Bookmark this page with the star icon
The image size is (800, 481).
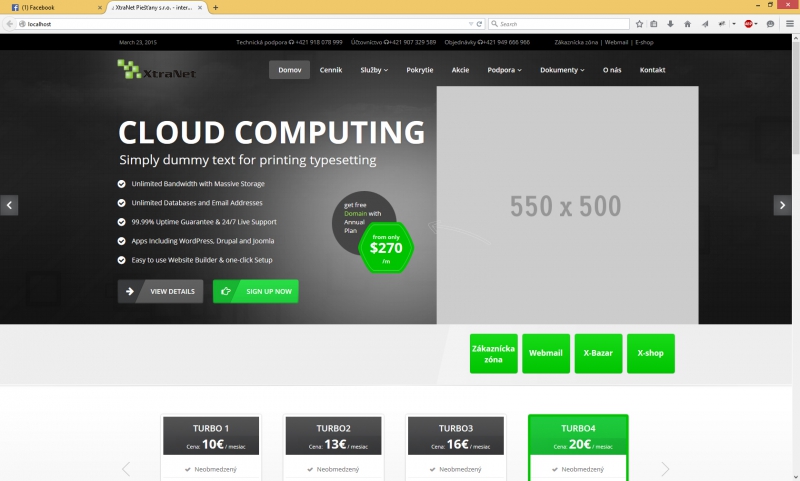click(x=639, y=24)
